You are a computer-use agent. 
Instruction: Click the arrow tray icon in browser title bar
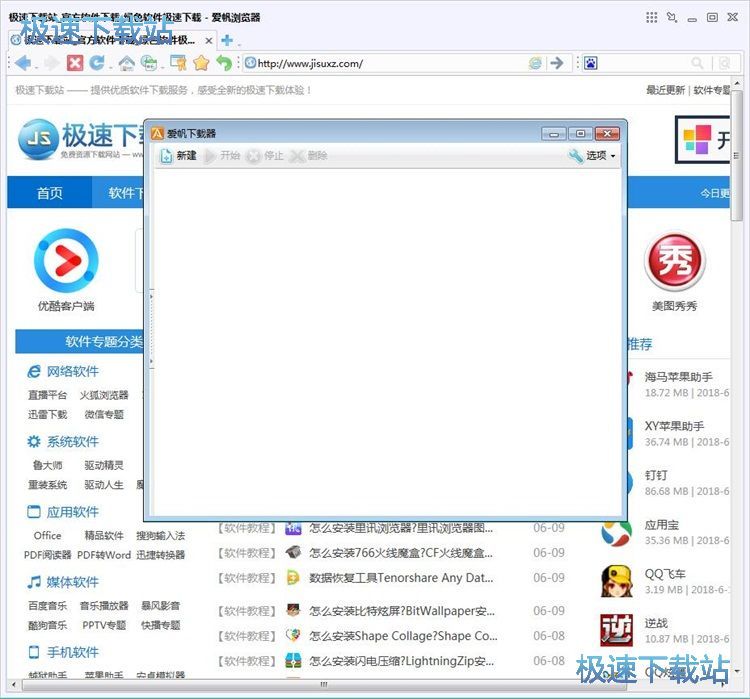672,17
